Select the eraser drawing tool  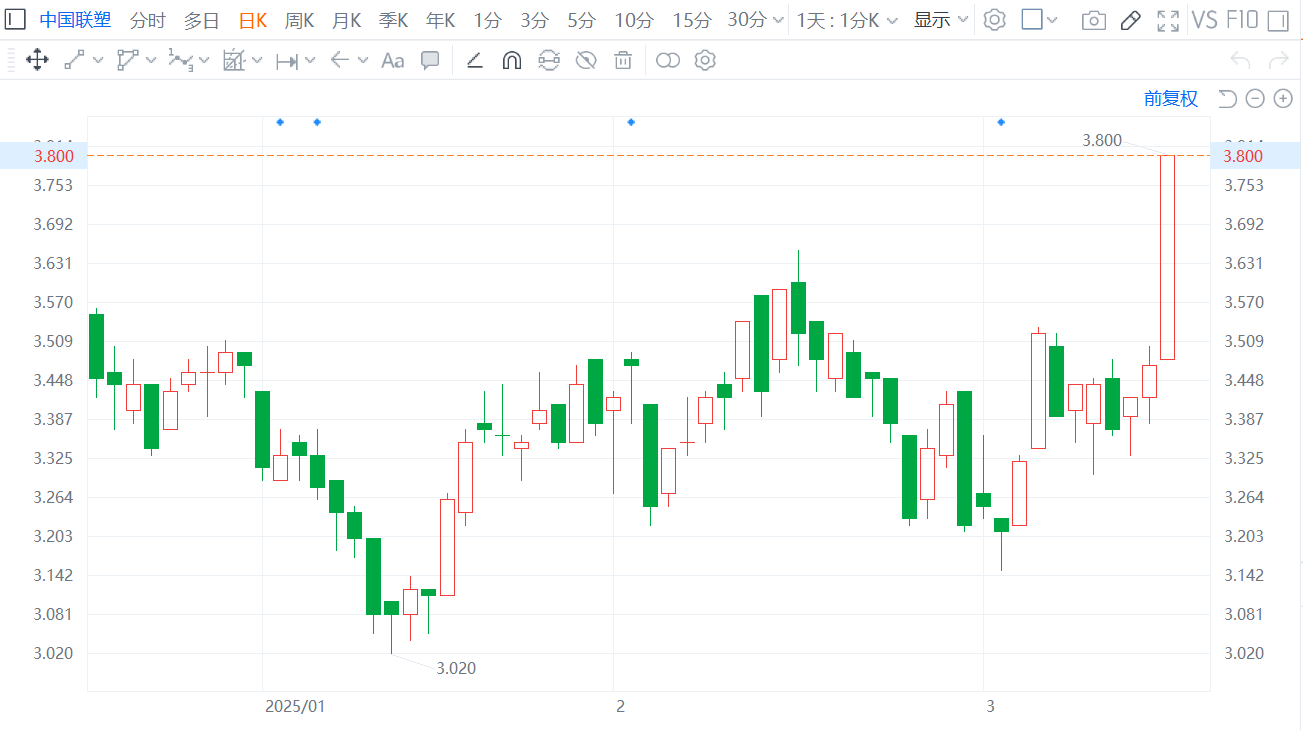coord(475,61)
